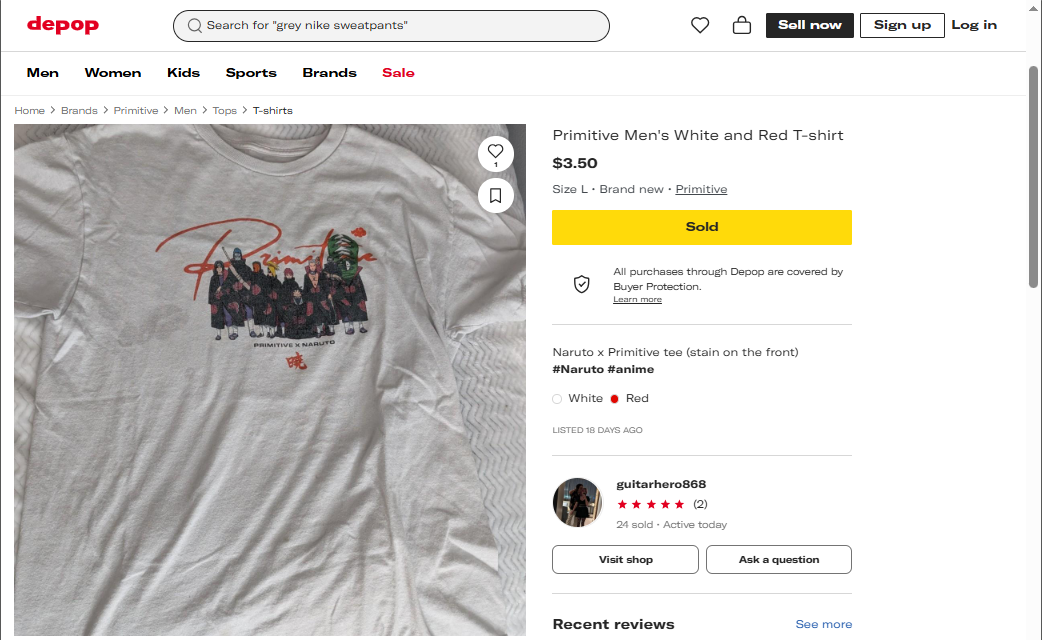Image resolution: width=1042 pixels, height=640 pixels.
Task: Click the red color swatch
Action: (615, 398)
